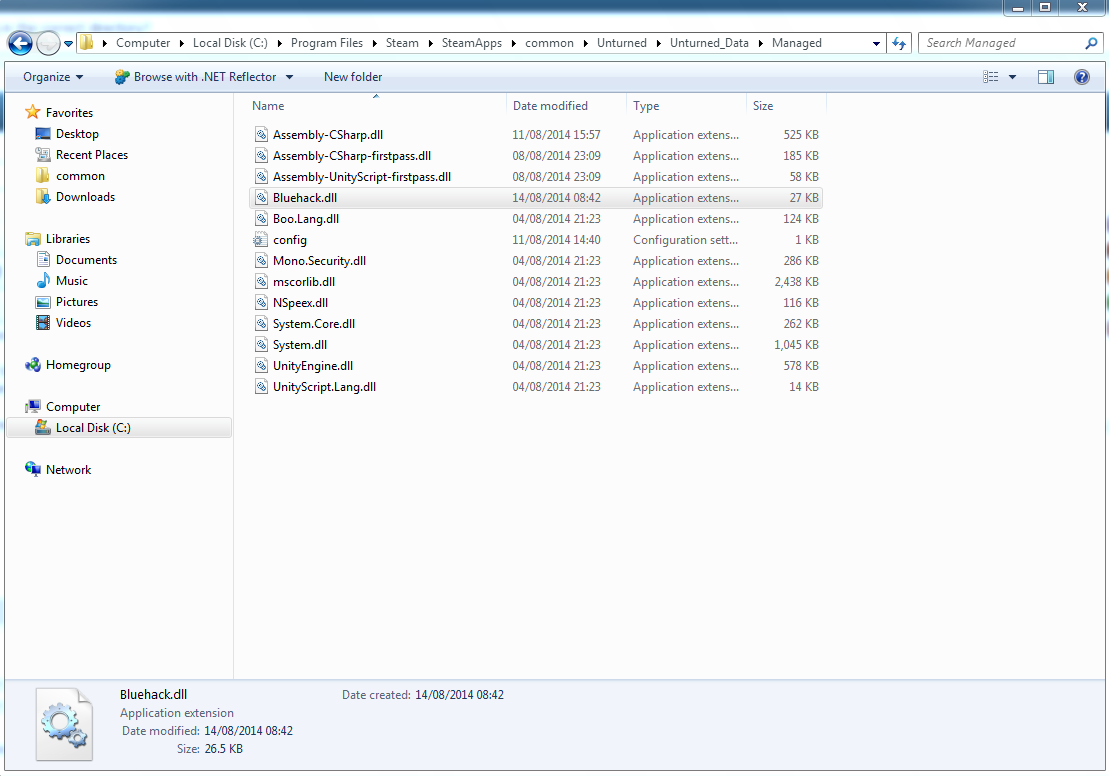Click the Bluehack.dll file icon
This screenshot has width=1109, height=776.
[261, 197]
